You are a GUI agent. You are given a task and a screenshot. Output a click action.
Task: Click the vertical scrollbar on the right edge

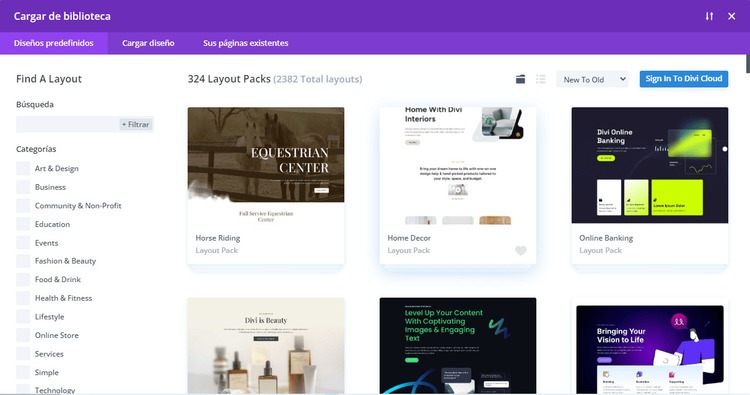point(748,64)
